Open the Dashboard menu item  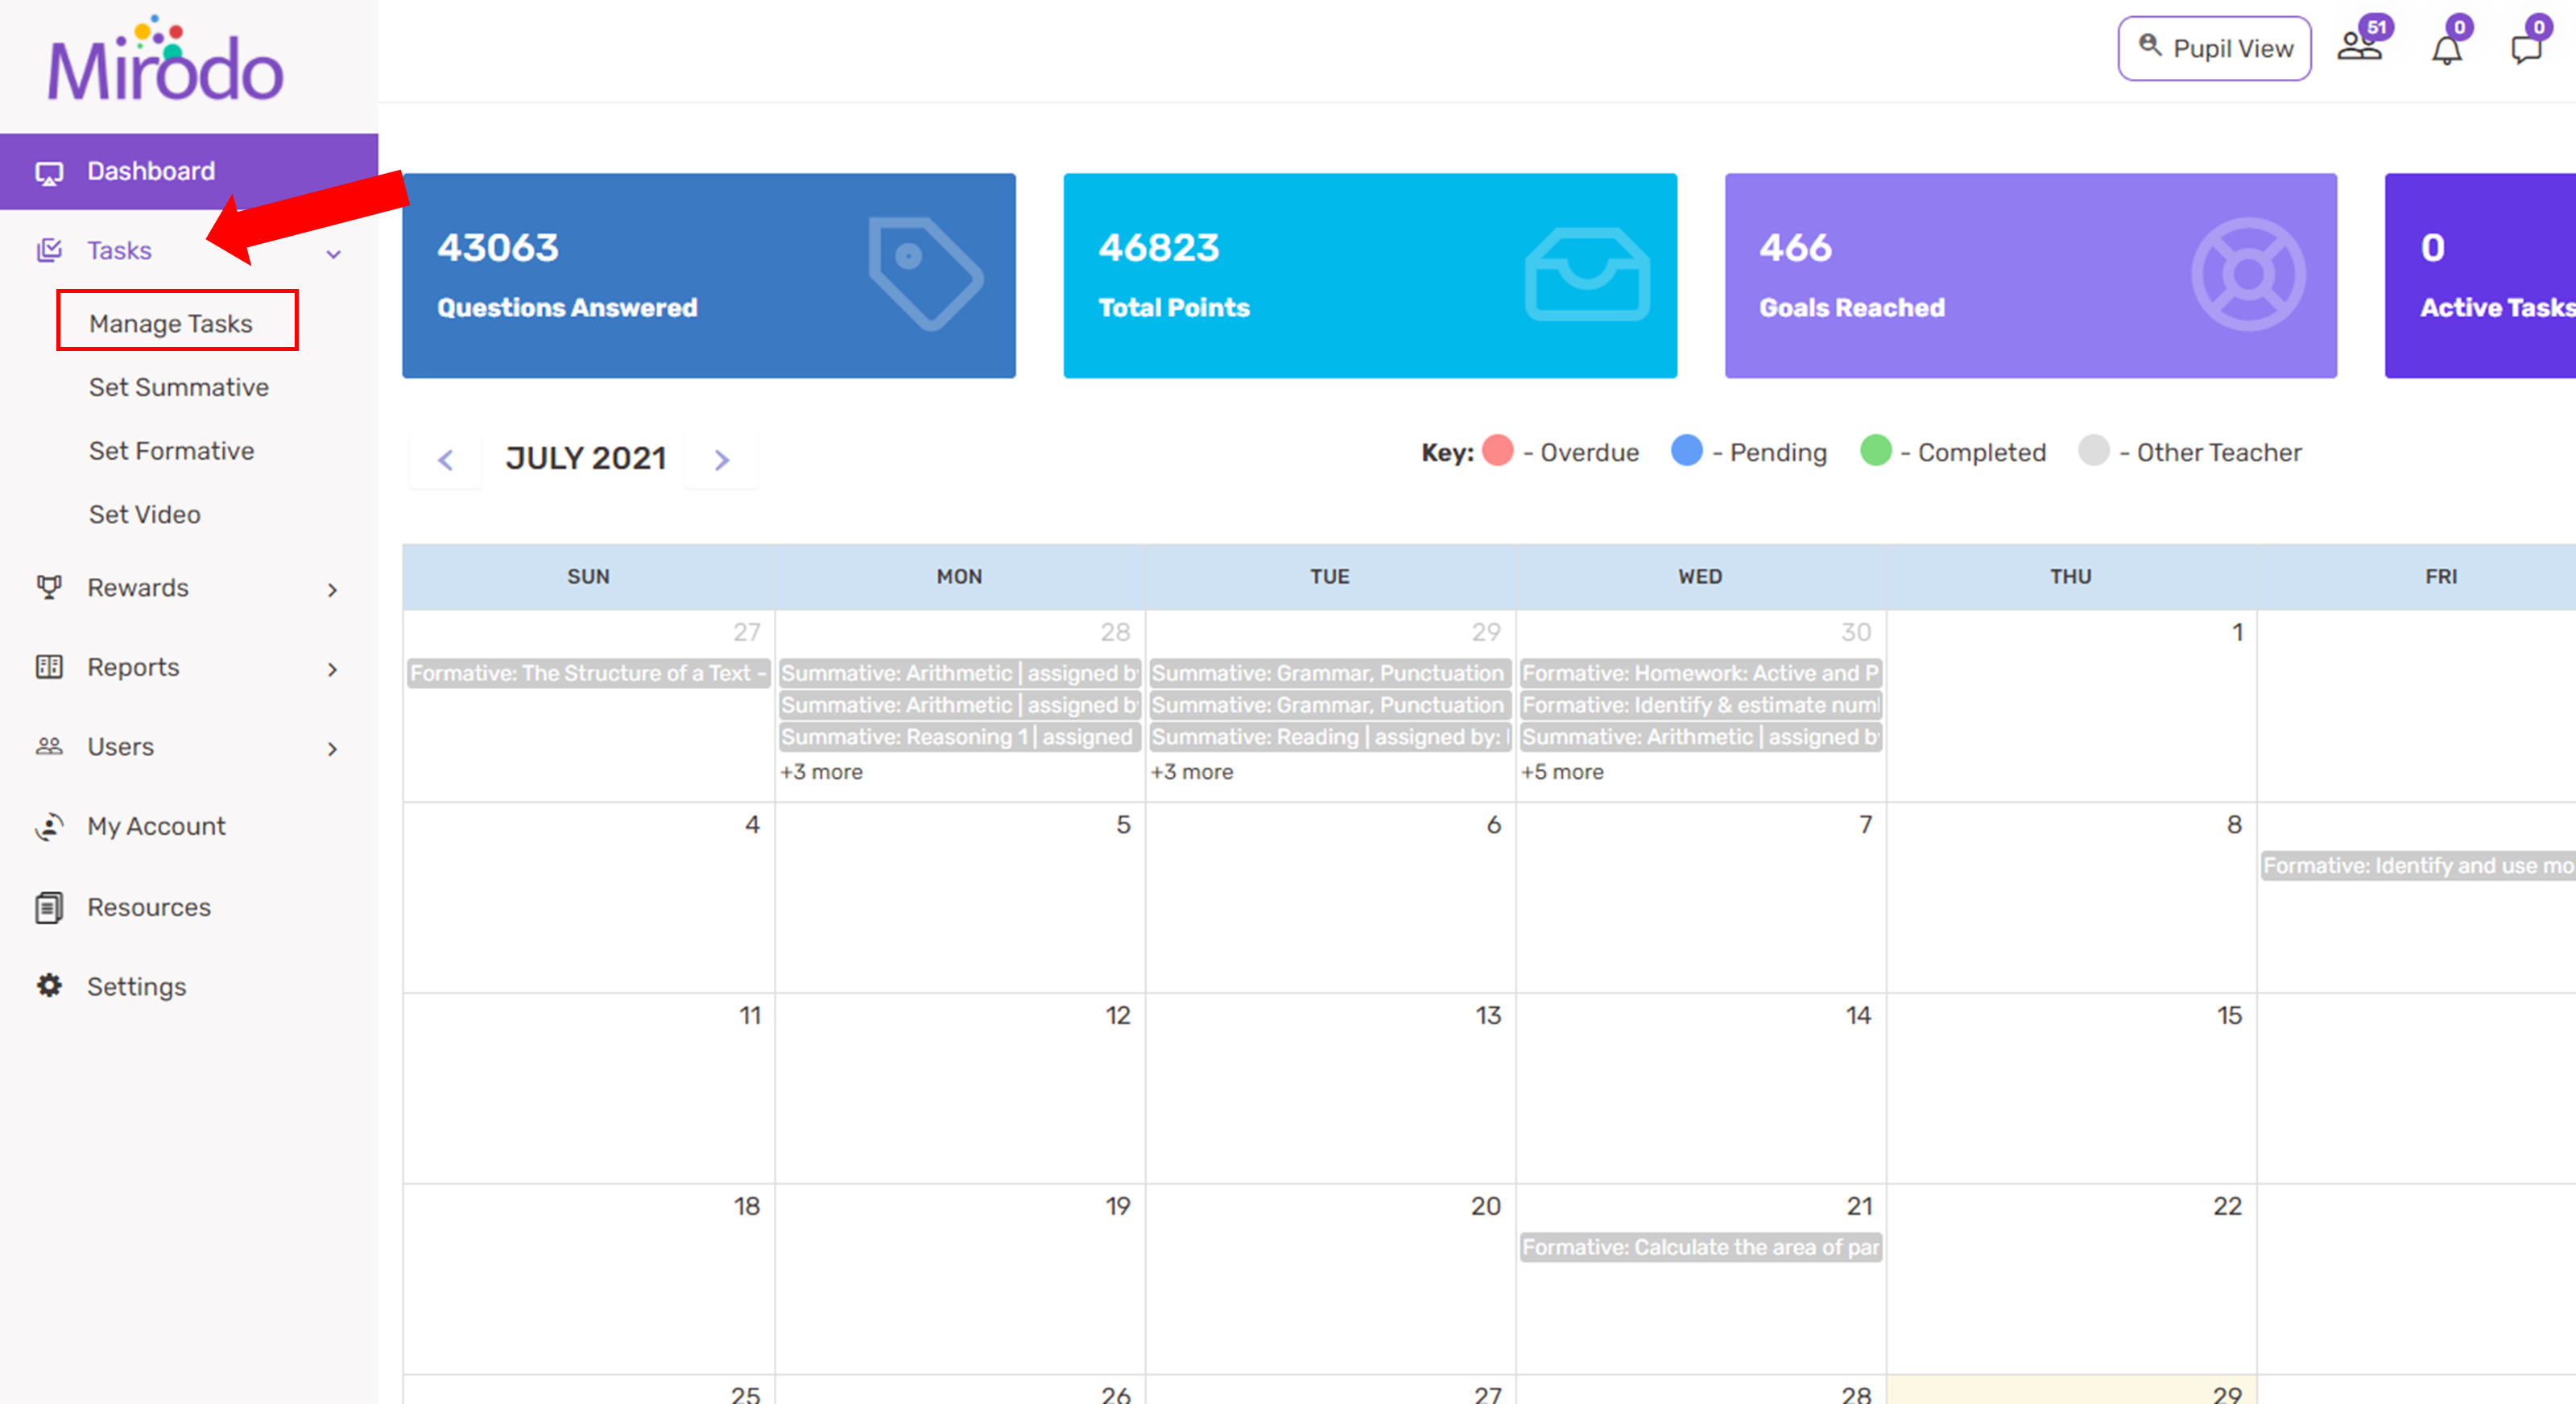(x=189, y=171)
